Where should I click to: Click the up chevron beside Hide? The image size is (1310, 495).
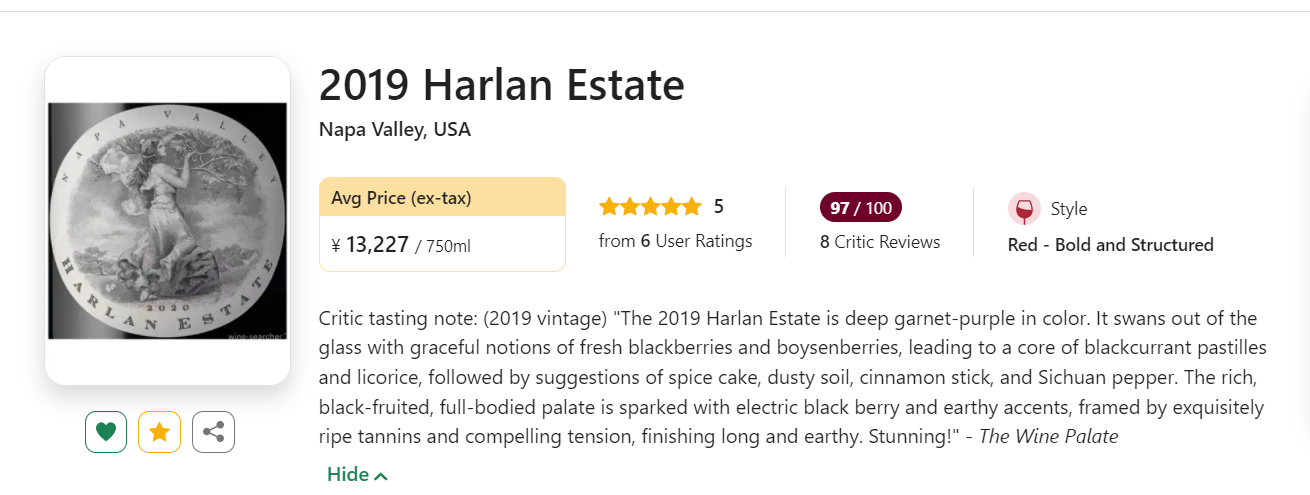(381, 476)
